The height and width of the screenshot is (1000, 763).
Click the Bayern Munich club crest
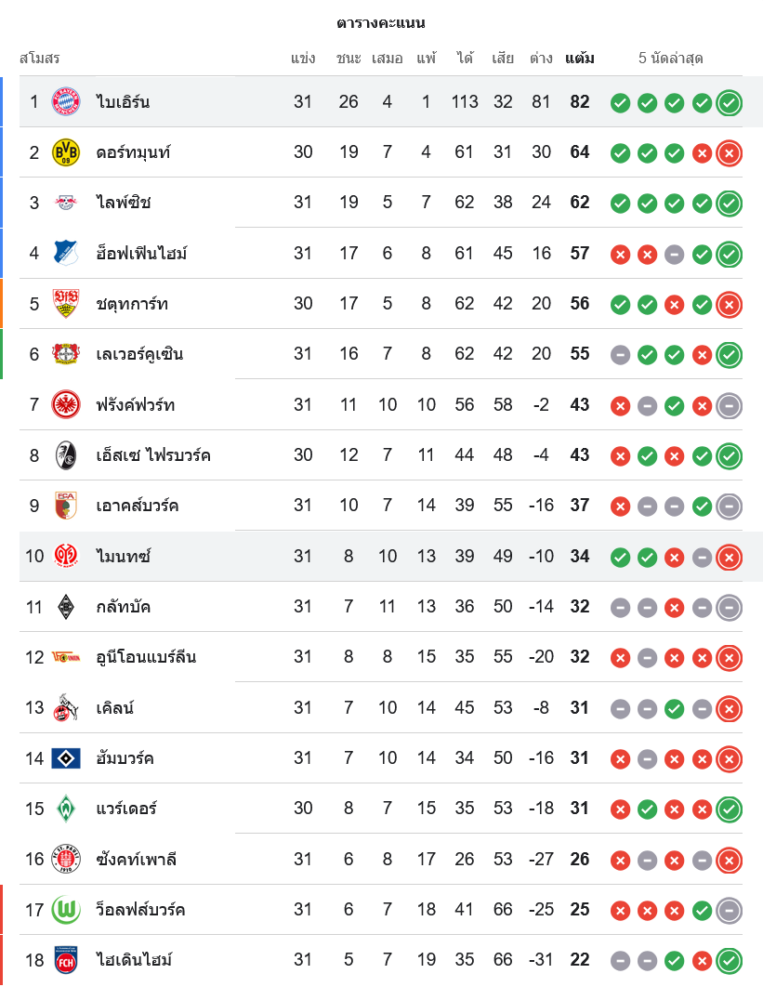pyautogui.click(x=66, y=102)
